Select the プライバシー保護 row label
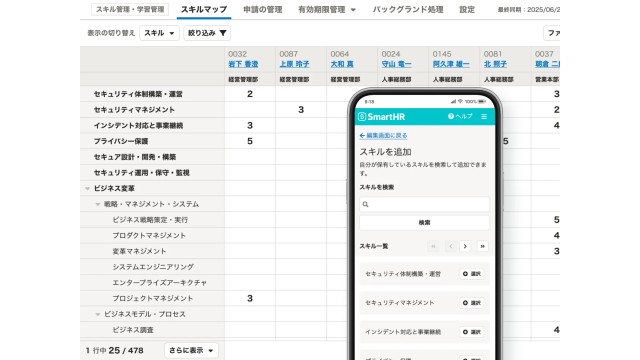 (x=121, y=141)
